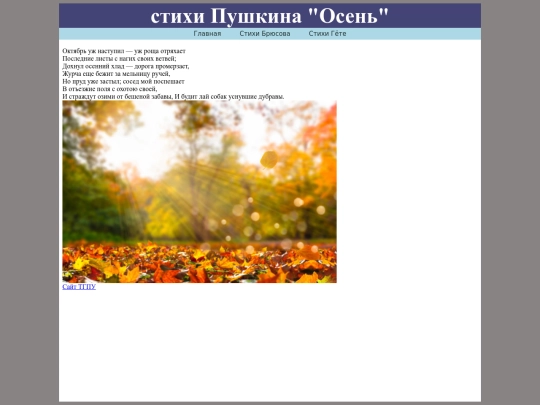This screenshot has width=540, height=405.
Task: Click the line В отъезжие поля с охотою своей
Action: click(110, 89)
